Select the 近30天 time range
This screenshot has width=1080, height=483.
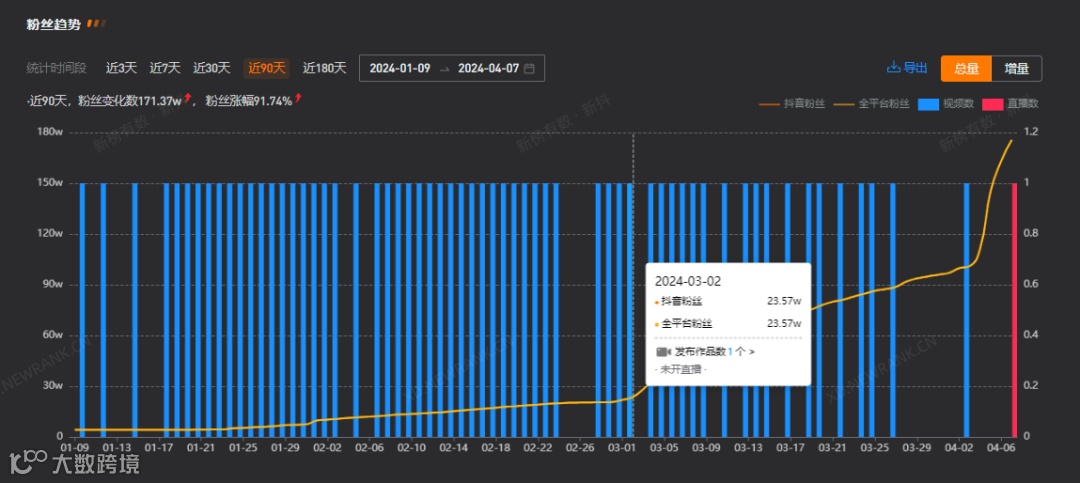(x=211, y=68)
